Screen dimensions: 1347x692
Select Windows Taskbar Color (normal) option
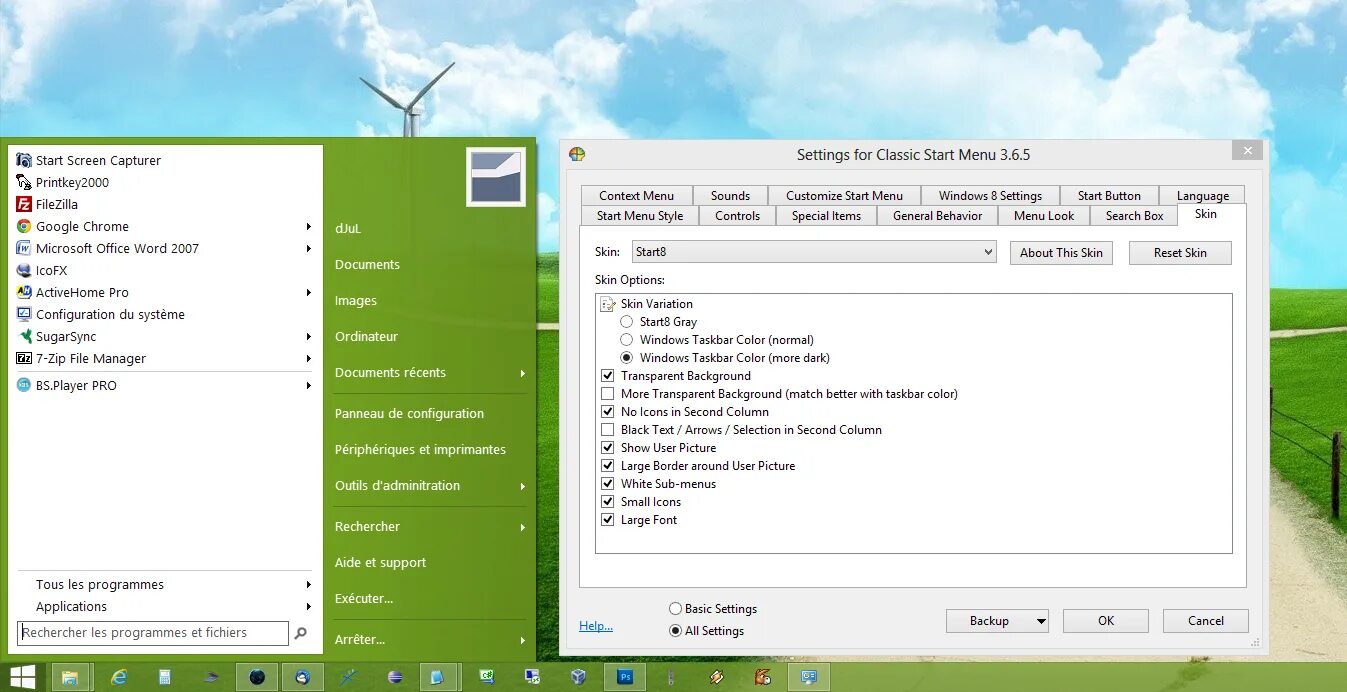(626, 340)
